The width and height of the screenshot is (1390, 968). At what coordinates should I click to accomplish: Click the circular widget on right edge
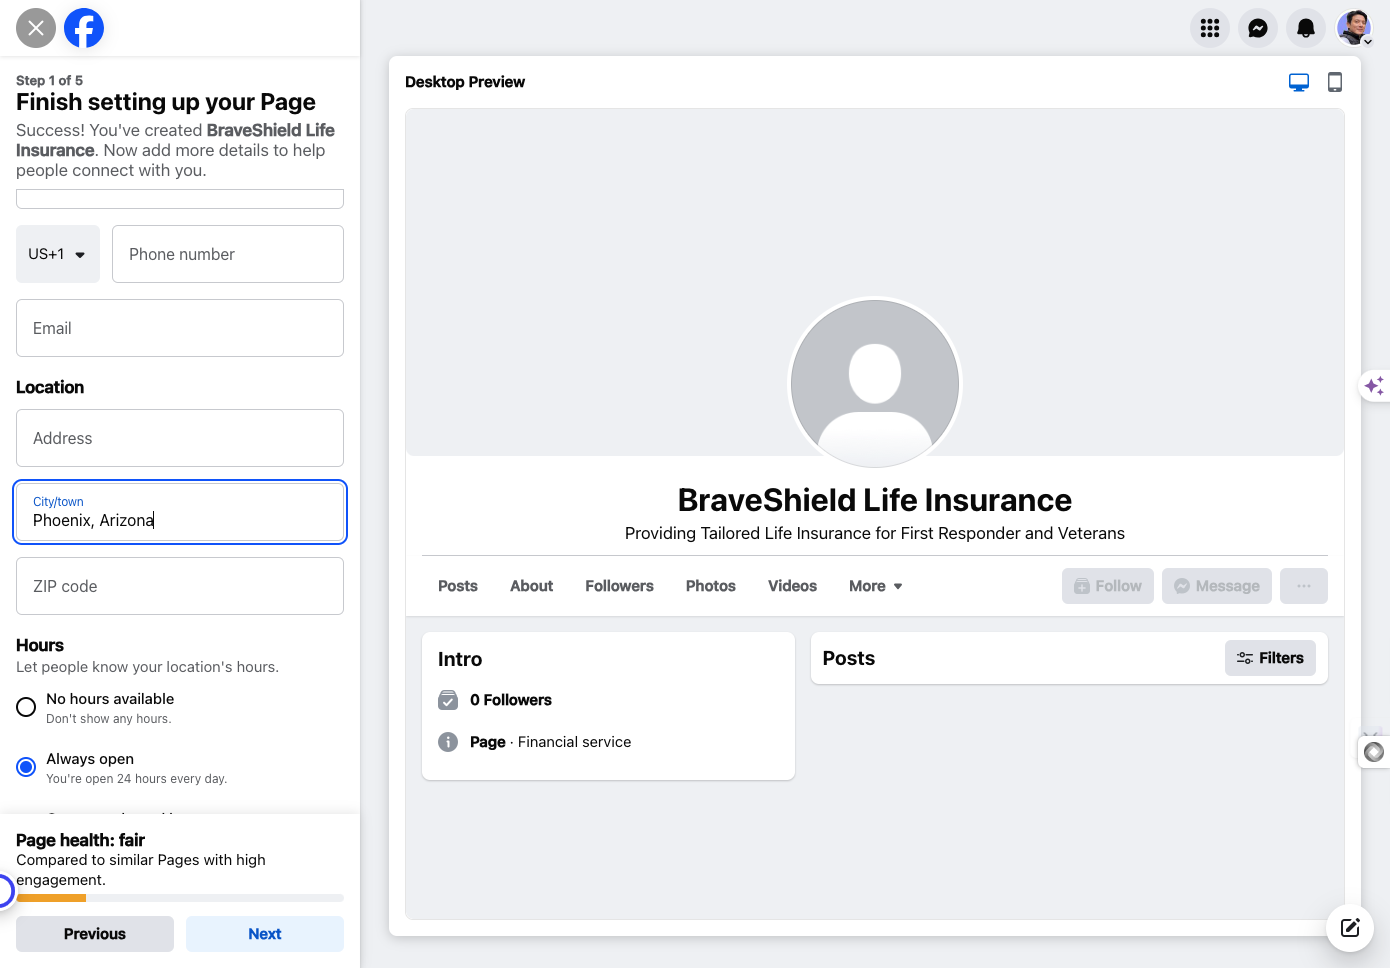tap(1375, 751)
